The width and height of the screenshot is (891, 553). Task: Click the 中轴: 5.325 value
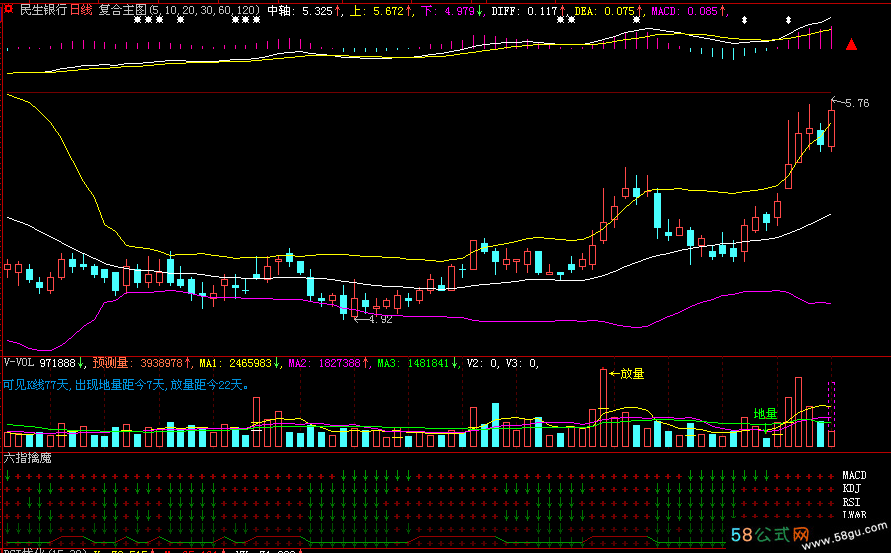pyautogui.click(x=303, y=11)
